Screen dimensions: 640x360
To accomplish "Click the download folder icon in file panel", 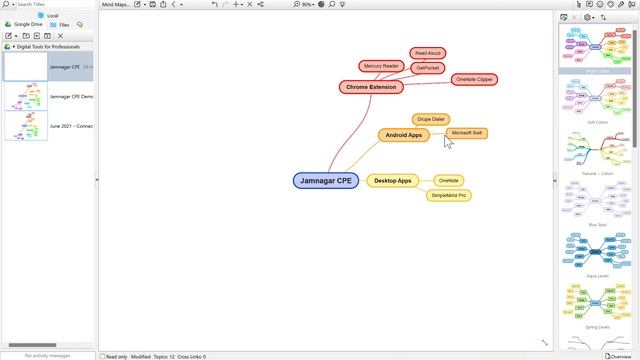I will pos(47,36).
